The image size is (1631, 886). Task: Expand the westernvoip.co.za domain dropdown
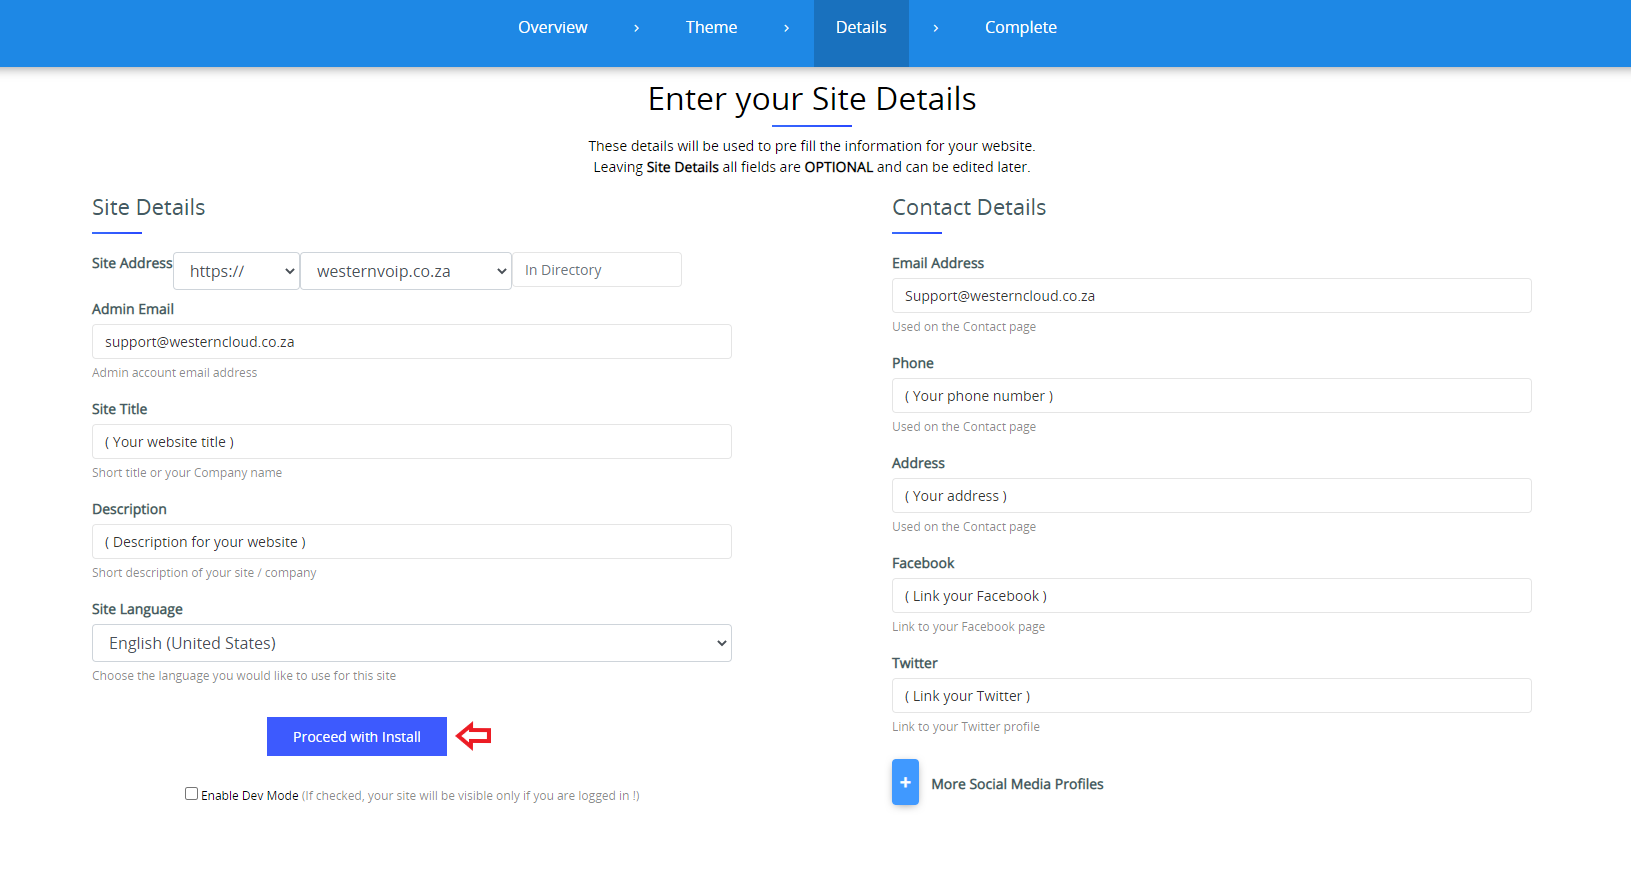[x=406, y=271]
